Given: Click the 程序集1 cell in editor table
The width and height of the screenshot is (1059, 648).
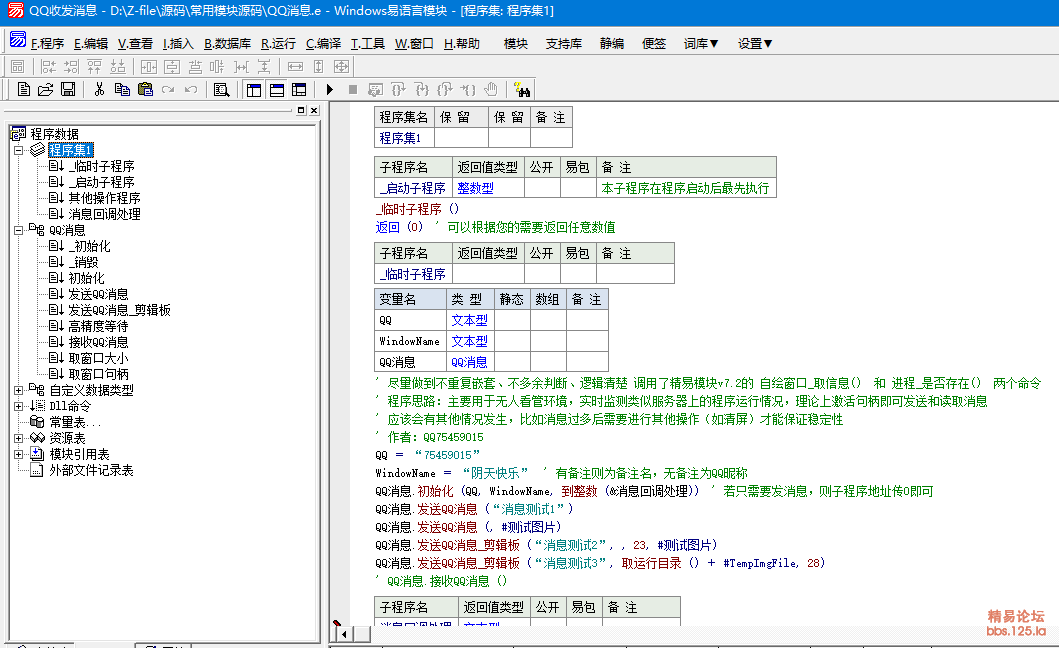Looking at the screenshot, I should coord(405,138).
